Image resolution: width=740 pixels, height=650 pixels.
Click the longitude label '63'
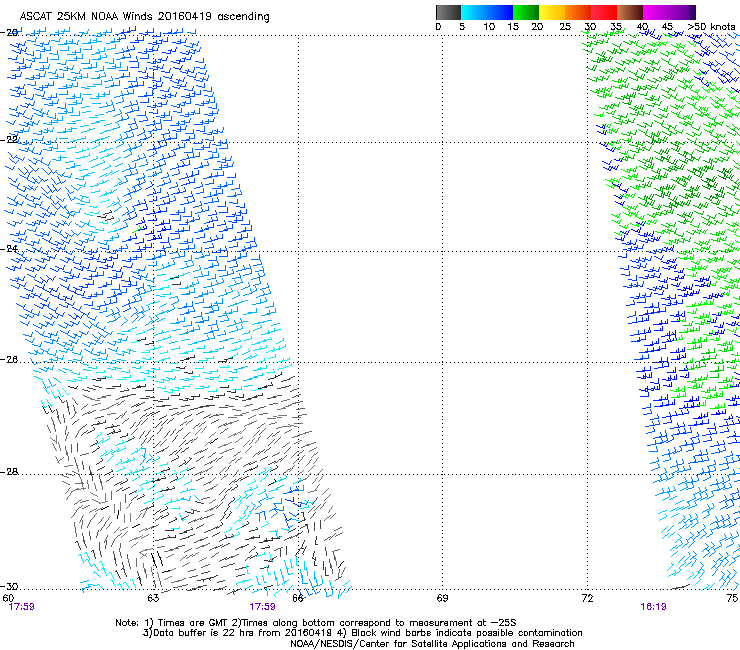coord(153,598)
